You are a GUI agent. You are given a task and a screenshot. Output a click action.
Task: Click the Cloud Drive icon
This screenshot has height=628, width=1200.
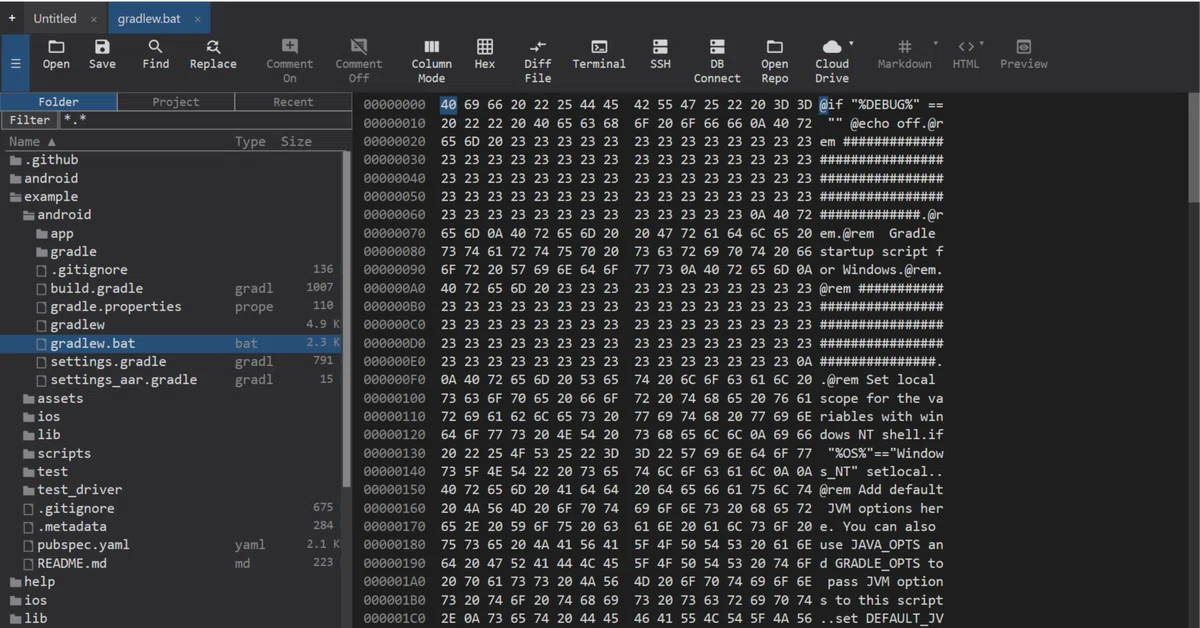[x=831, y=61]
